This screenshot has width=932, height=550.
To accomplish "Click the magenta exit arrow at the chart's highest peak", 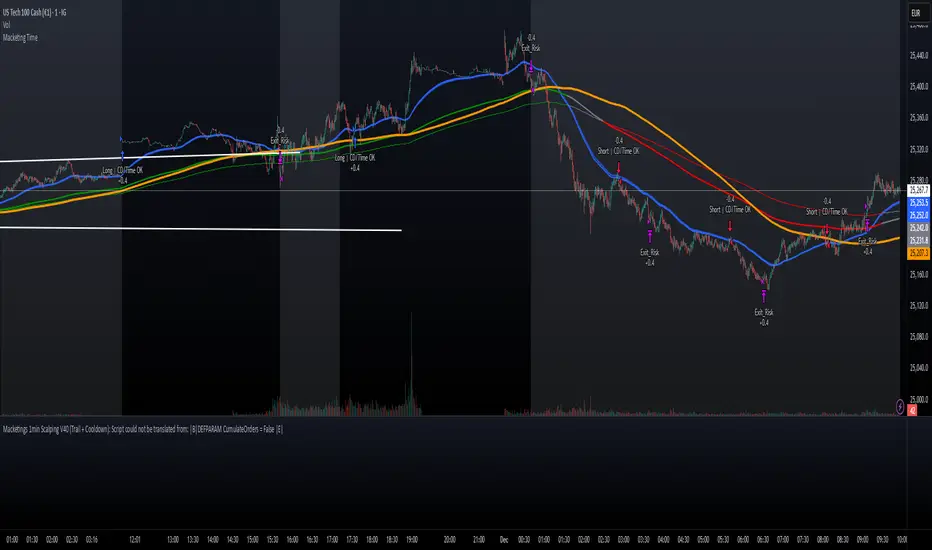I will [531, 66].
